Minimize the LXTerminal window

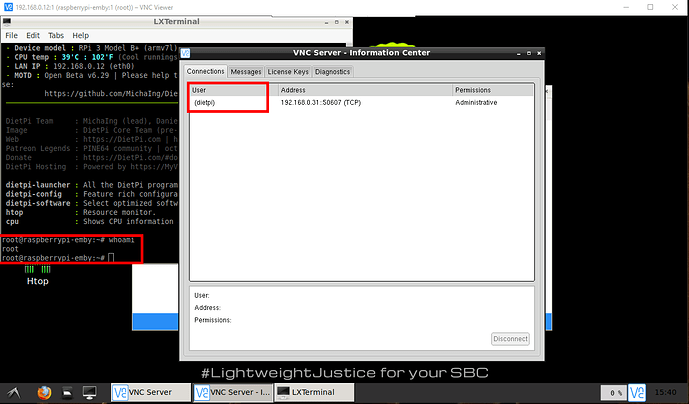click(x=326, y=22)
